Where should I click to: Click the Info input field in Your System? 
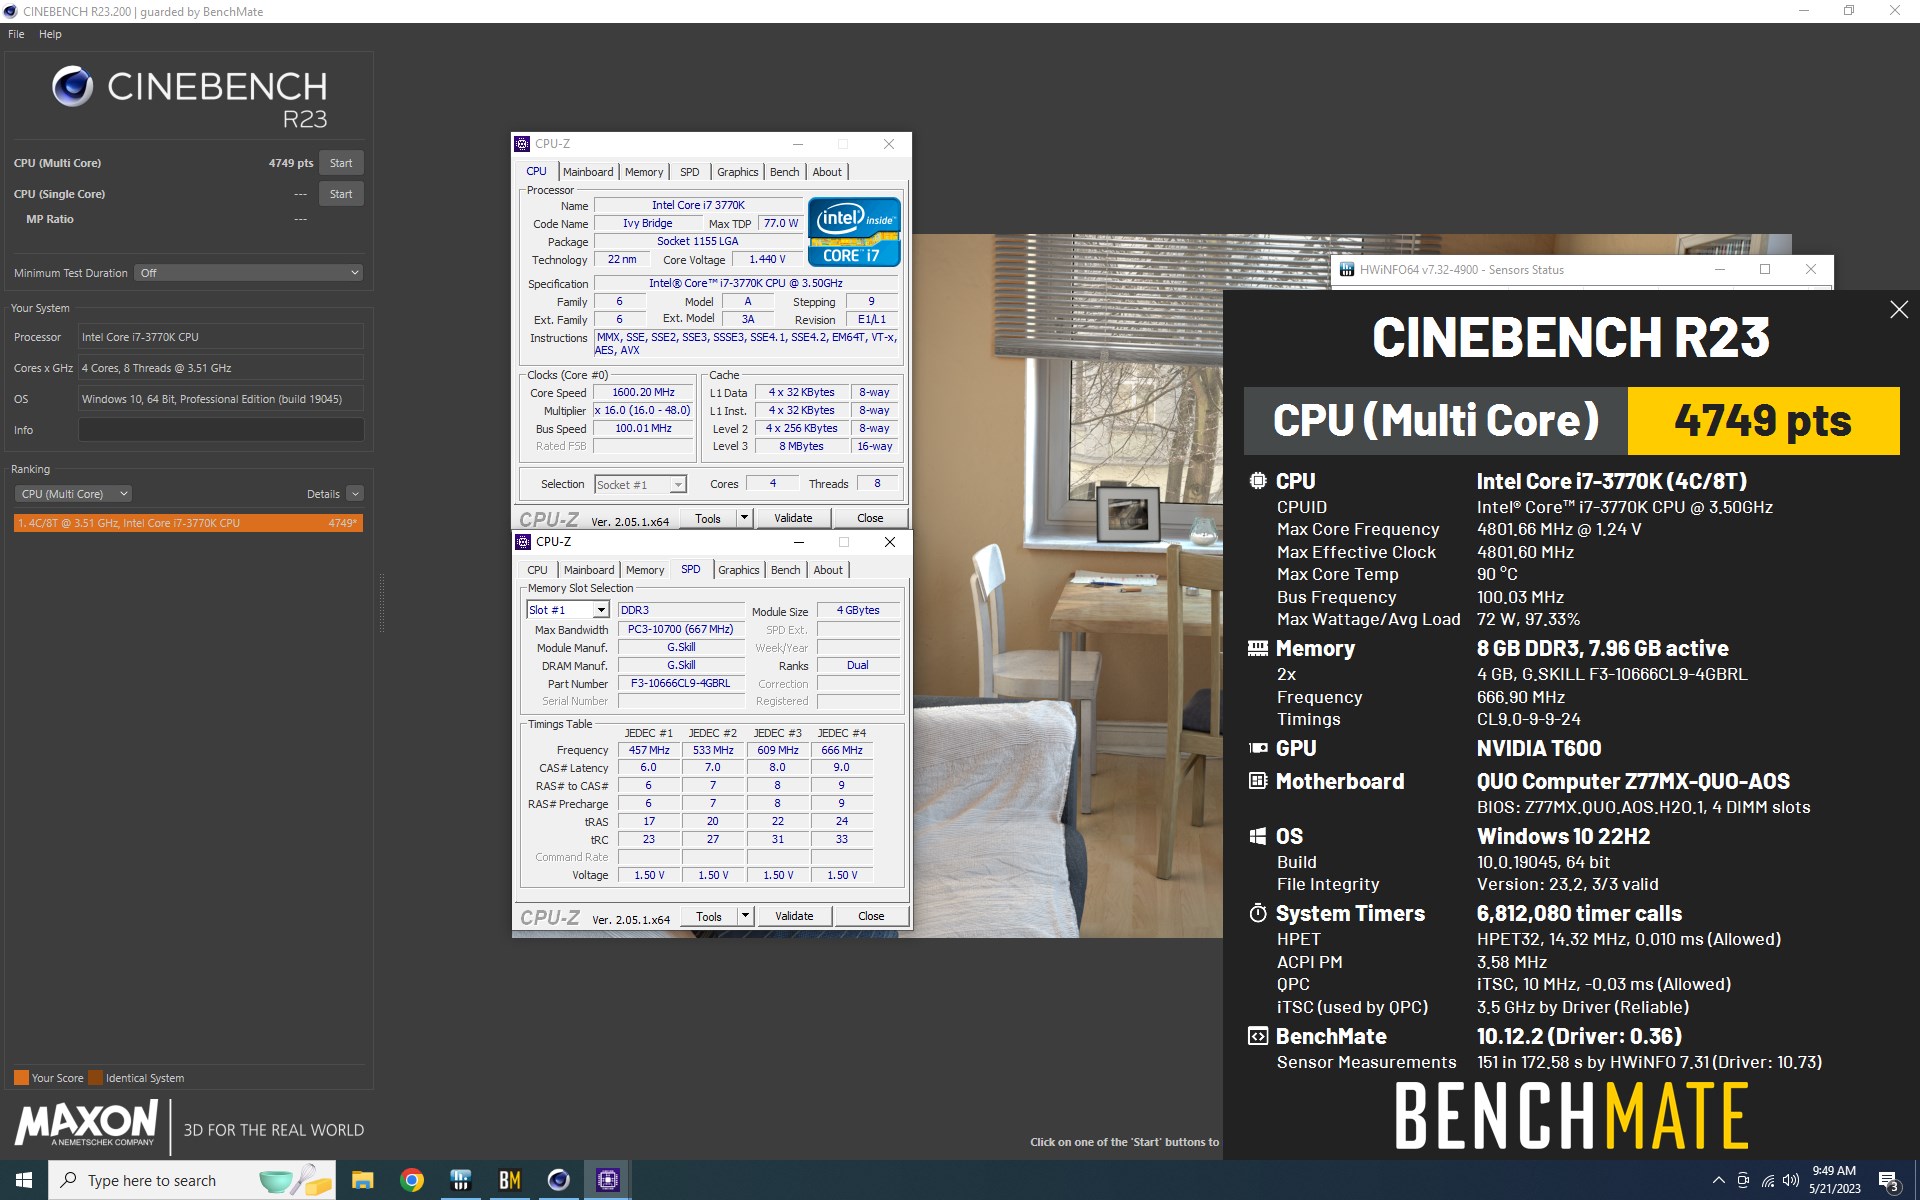(221, 430)
